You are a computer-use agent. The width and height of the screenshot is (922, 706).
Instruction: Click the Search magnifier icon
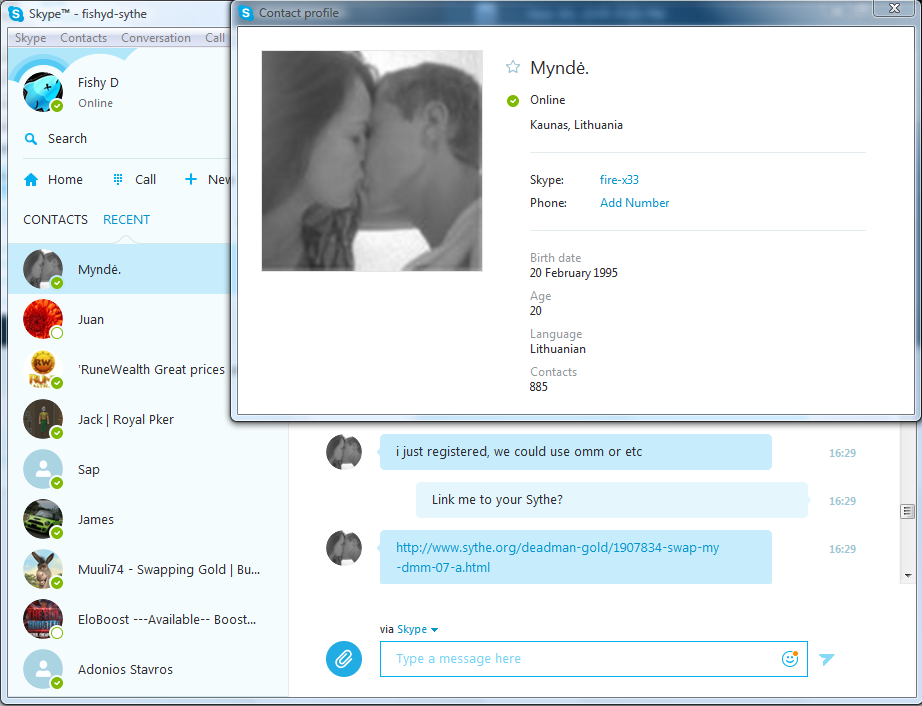tap(31, 139)
